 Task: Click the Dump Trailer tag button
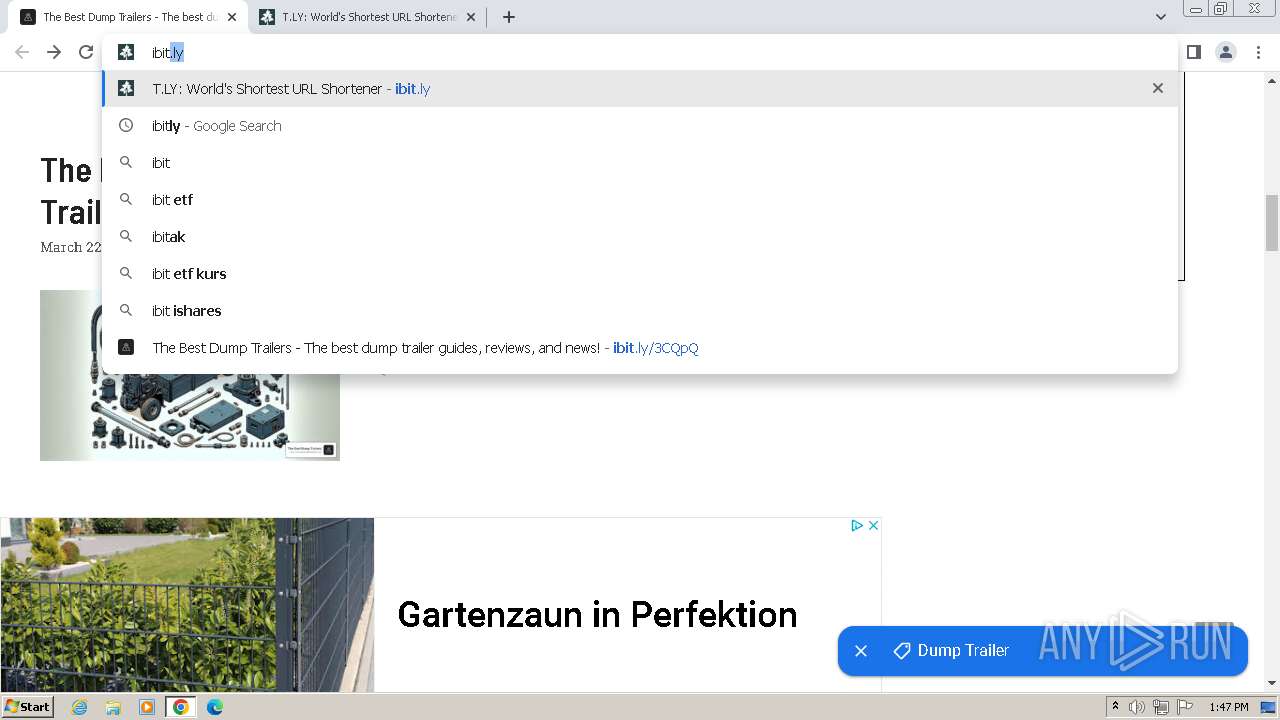pos(951,651)
